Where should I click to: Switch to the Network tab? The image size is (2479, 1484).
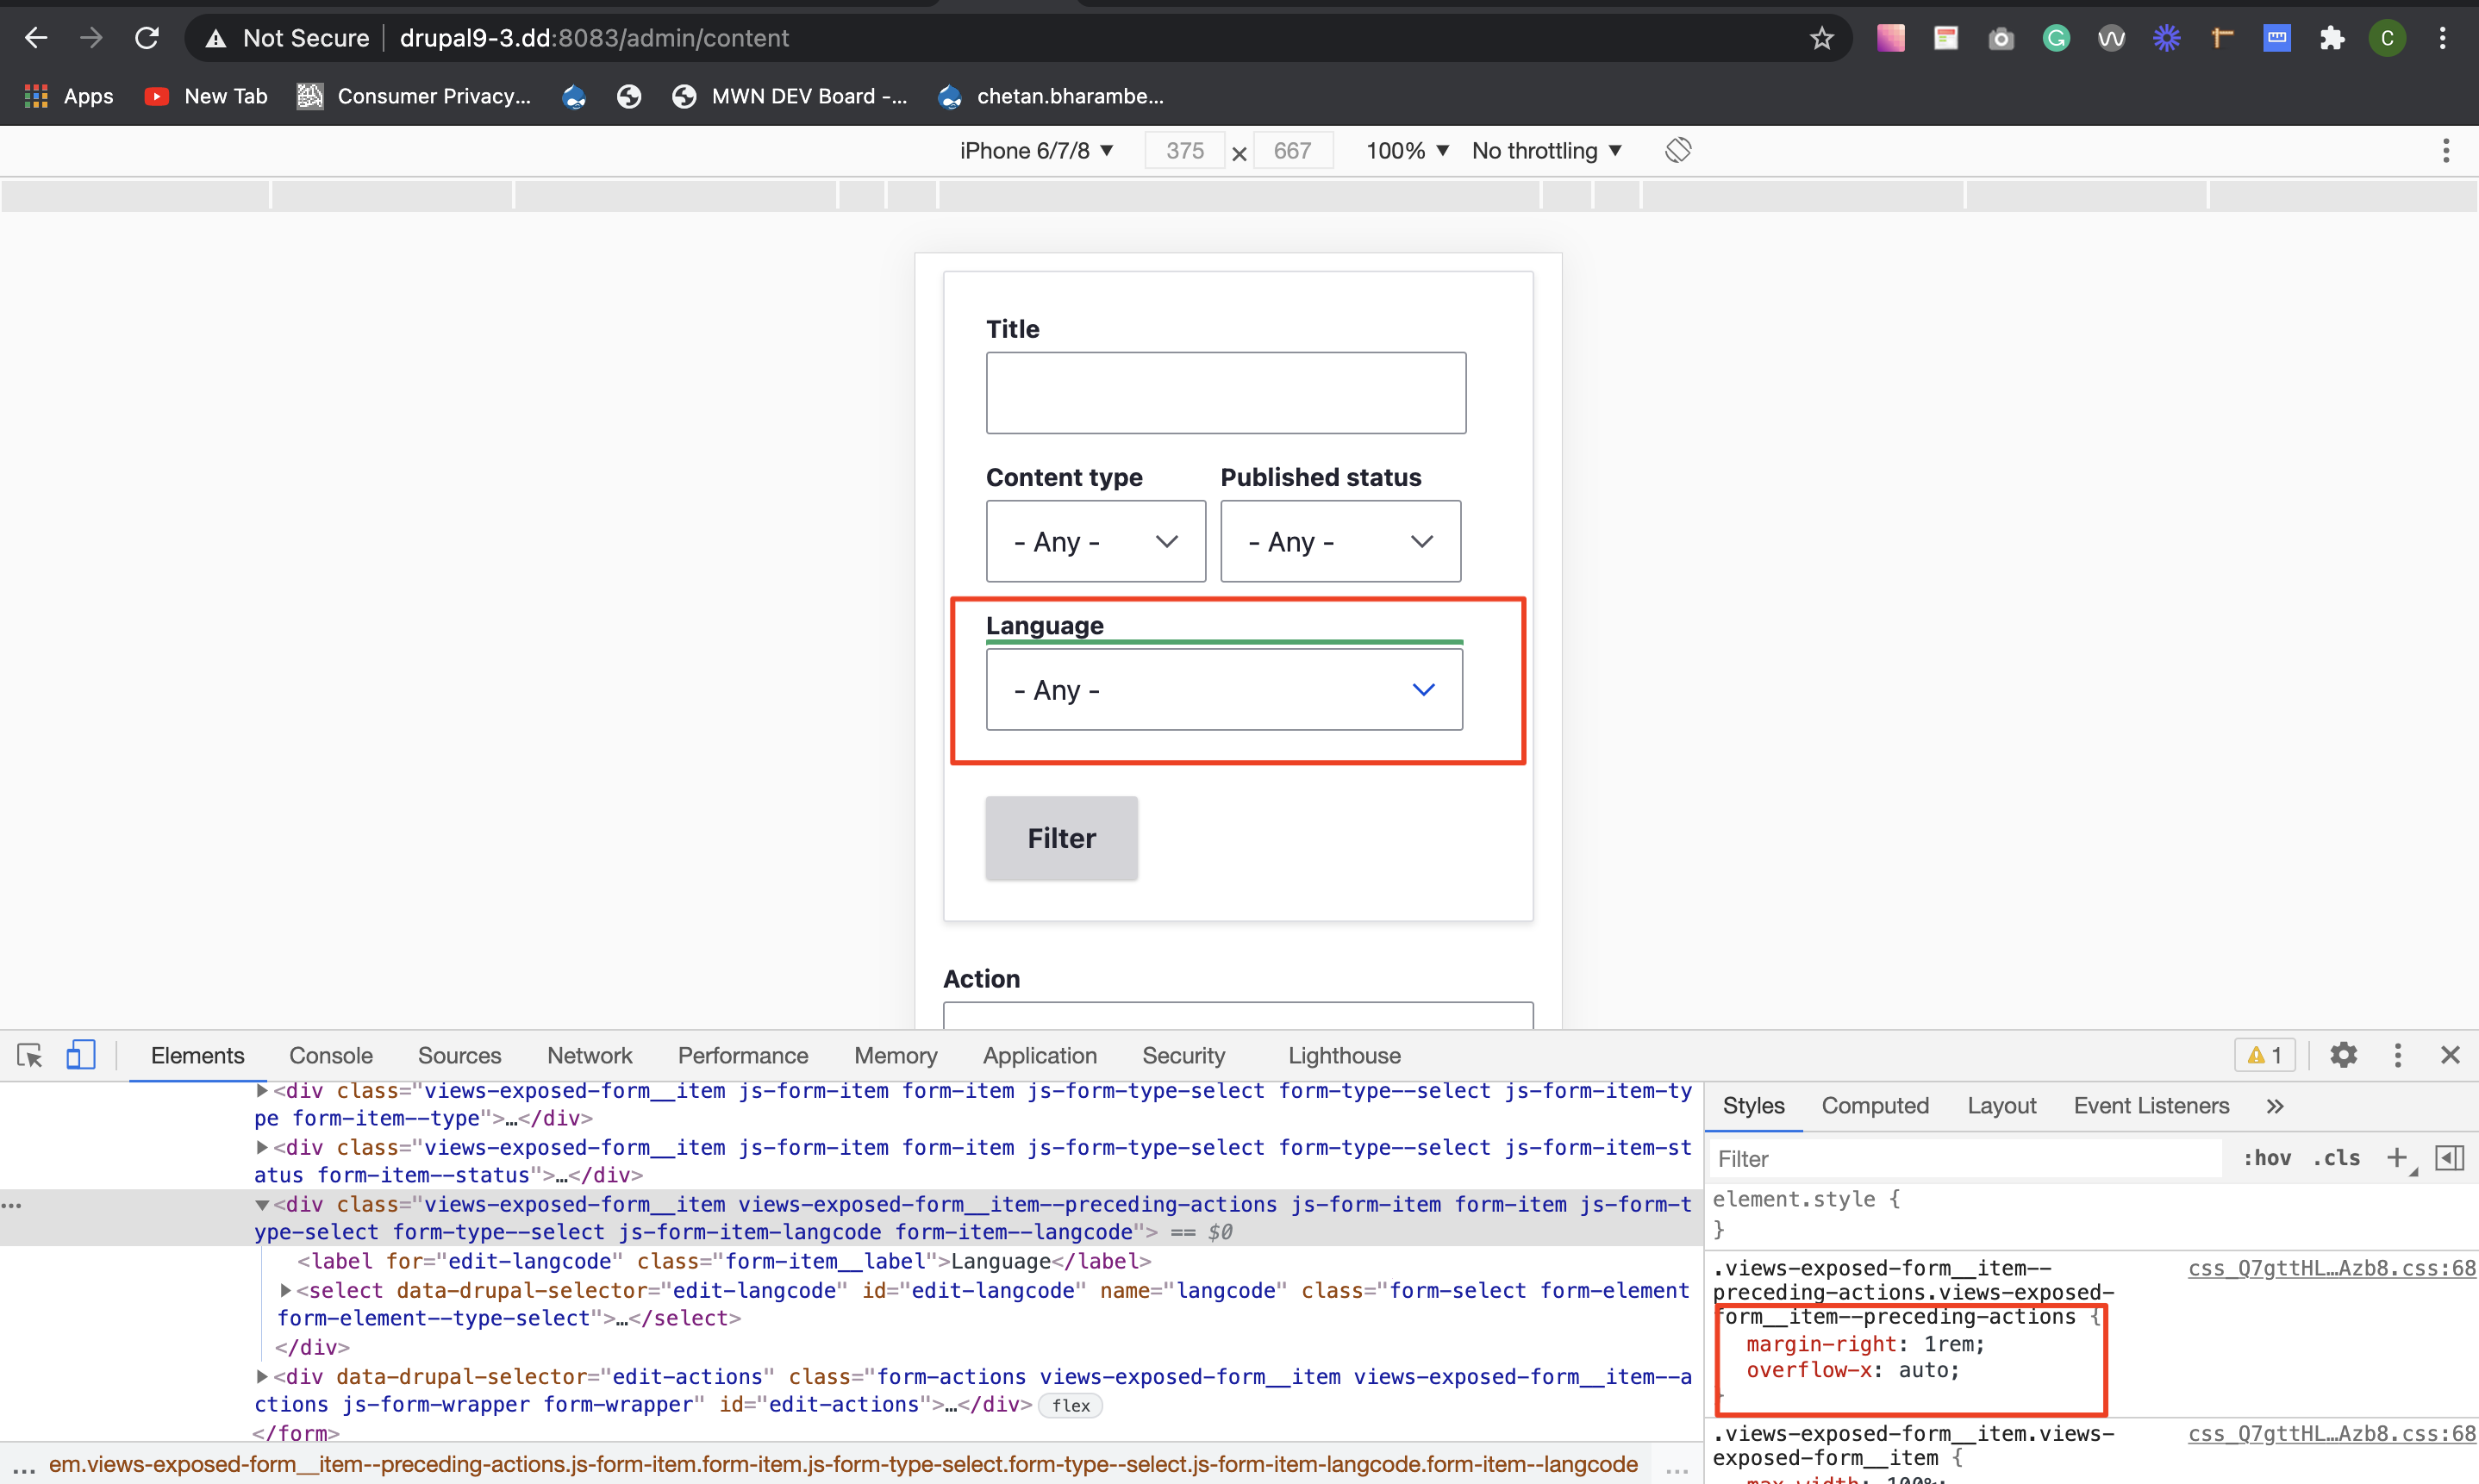tap(589, 1055)
